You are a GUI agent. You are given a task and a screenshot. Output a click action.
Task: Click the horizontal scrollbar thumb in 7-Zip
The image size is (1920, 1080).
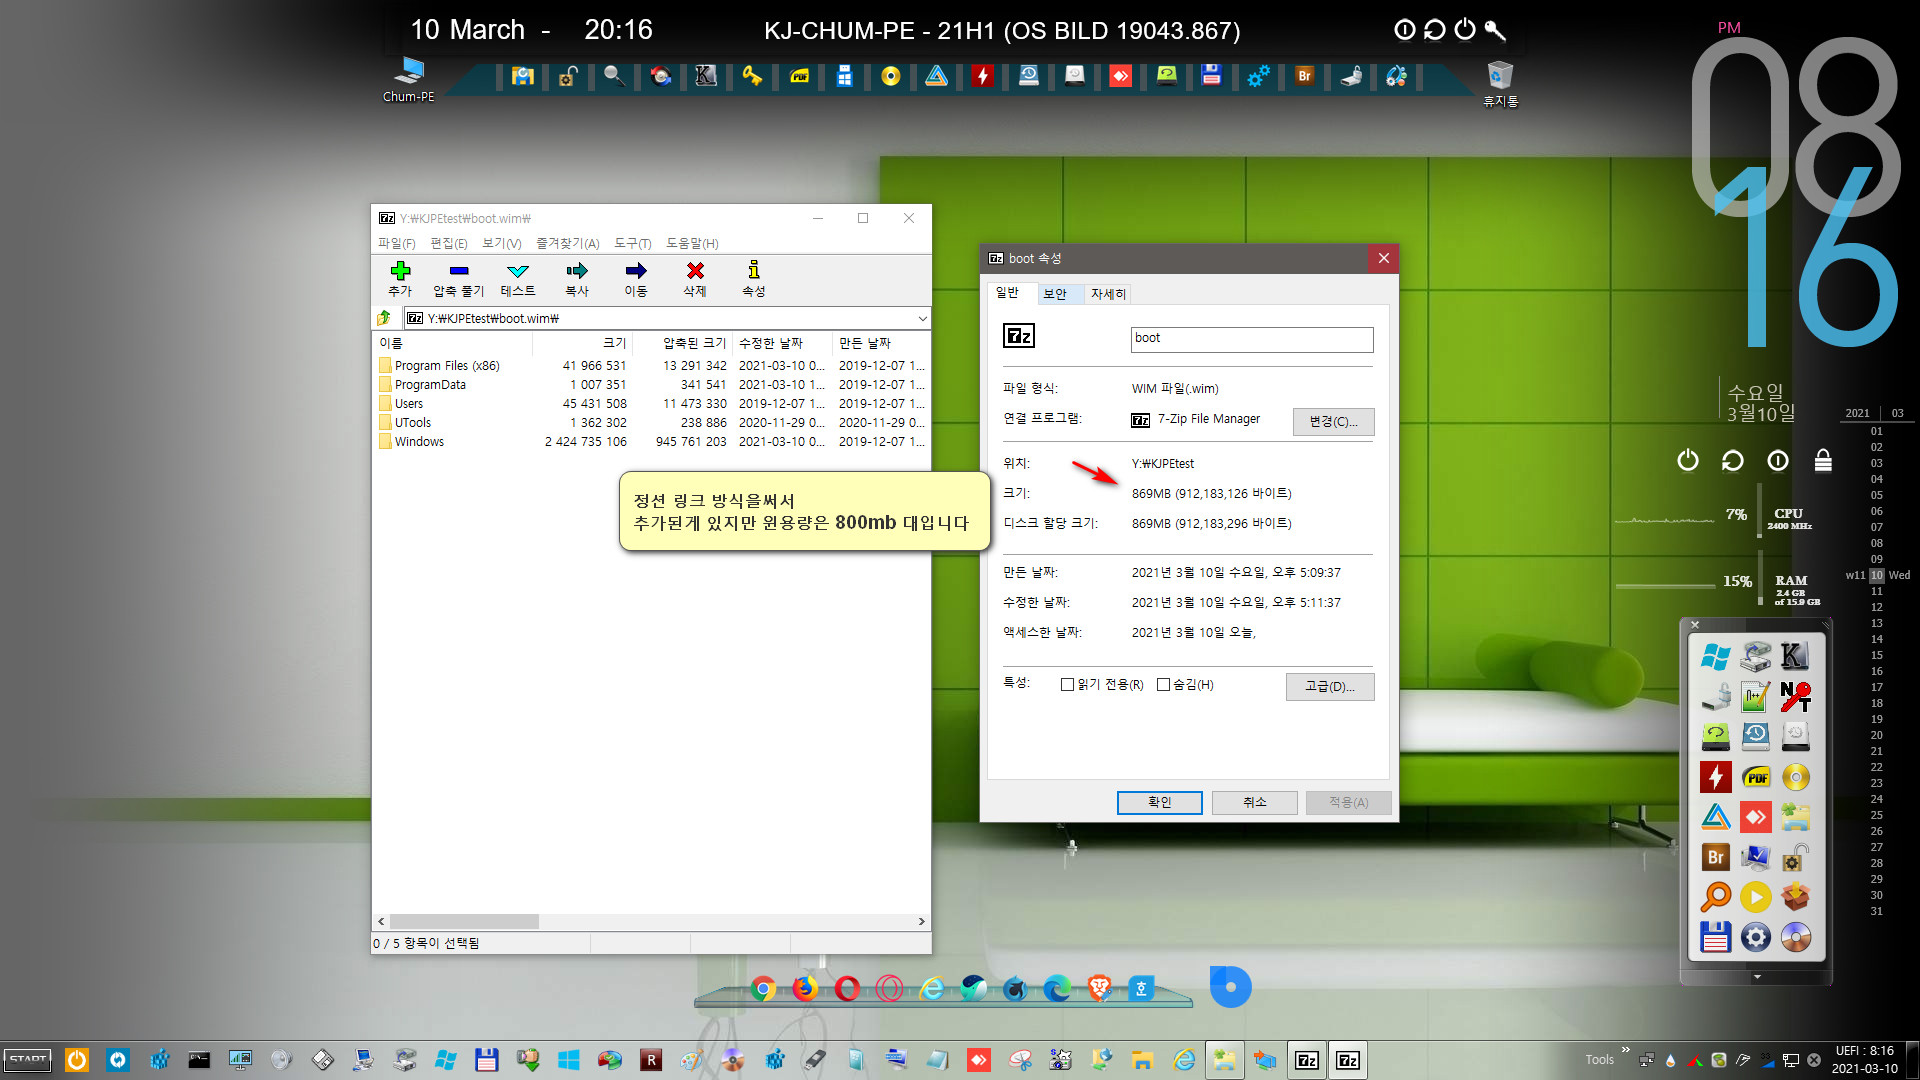(x=464, y=921)
